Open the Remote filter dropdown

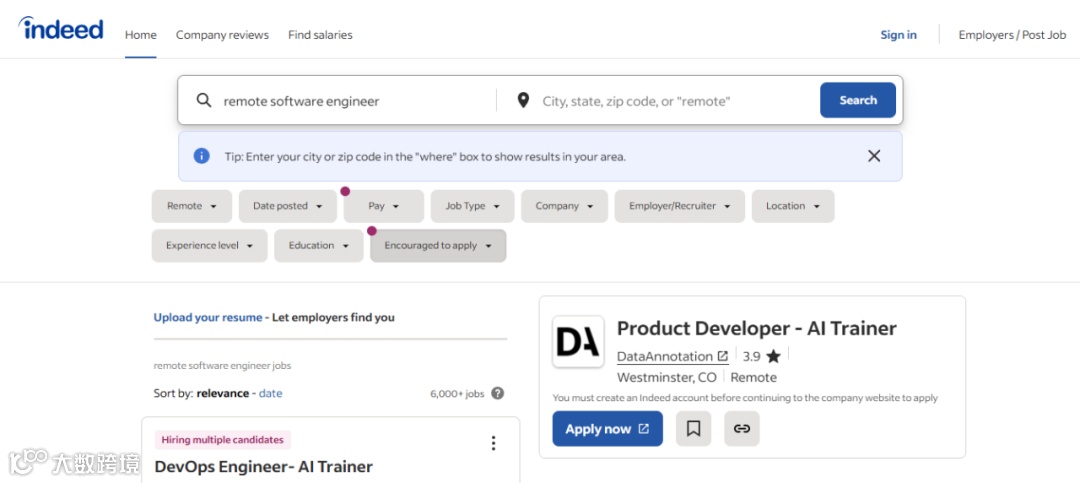point(192,206)
